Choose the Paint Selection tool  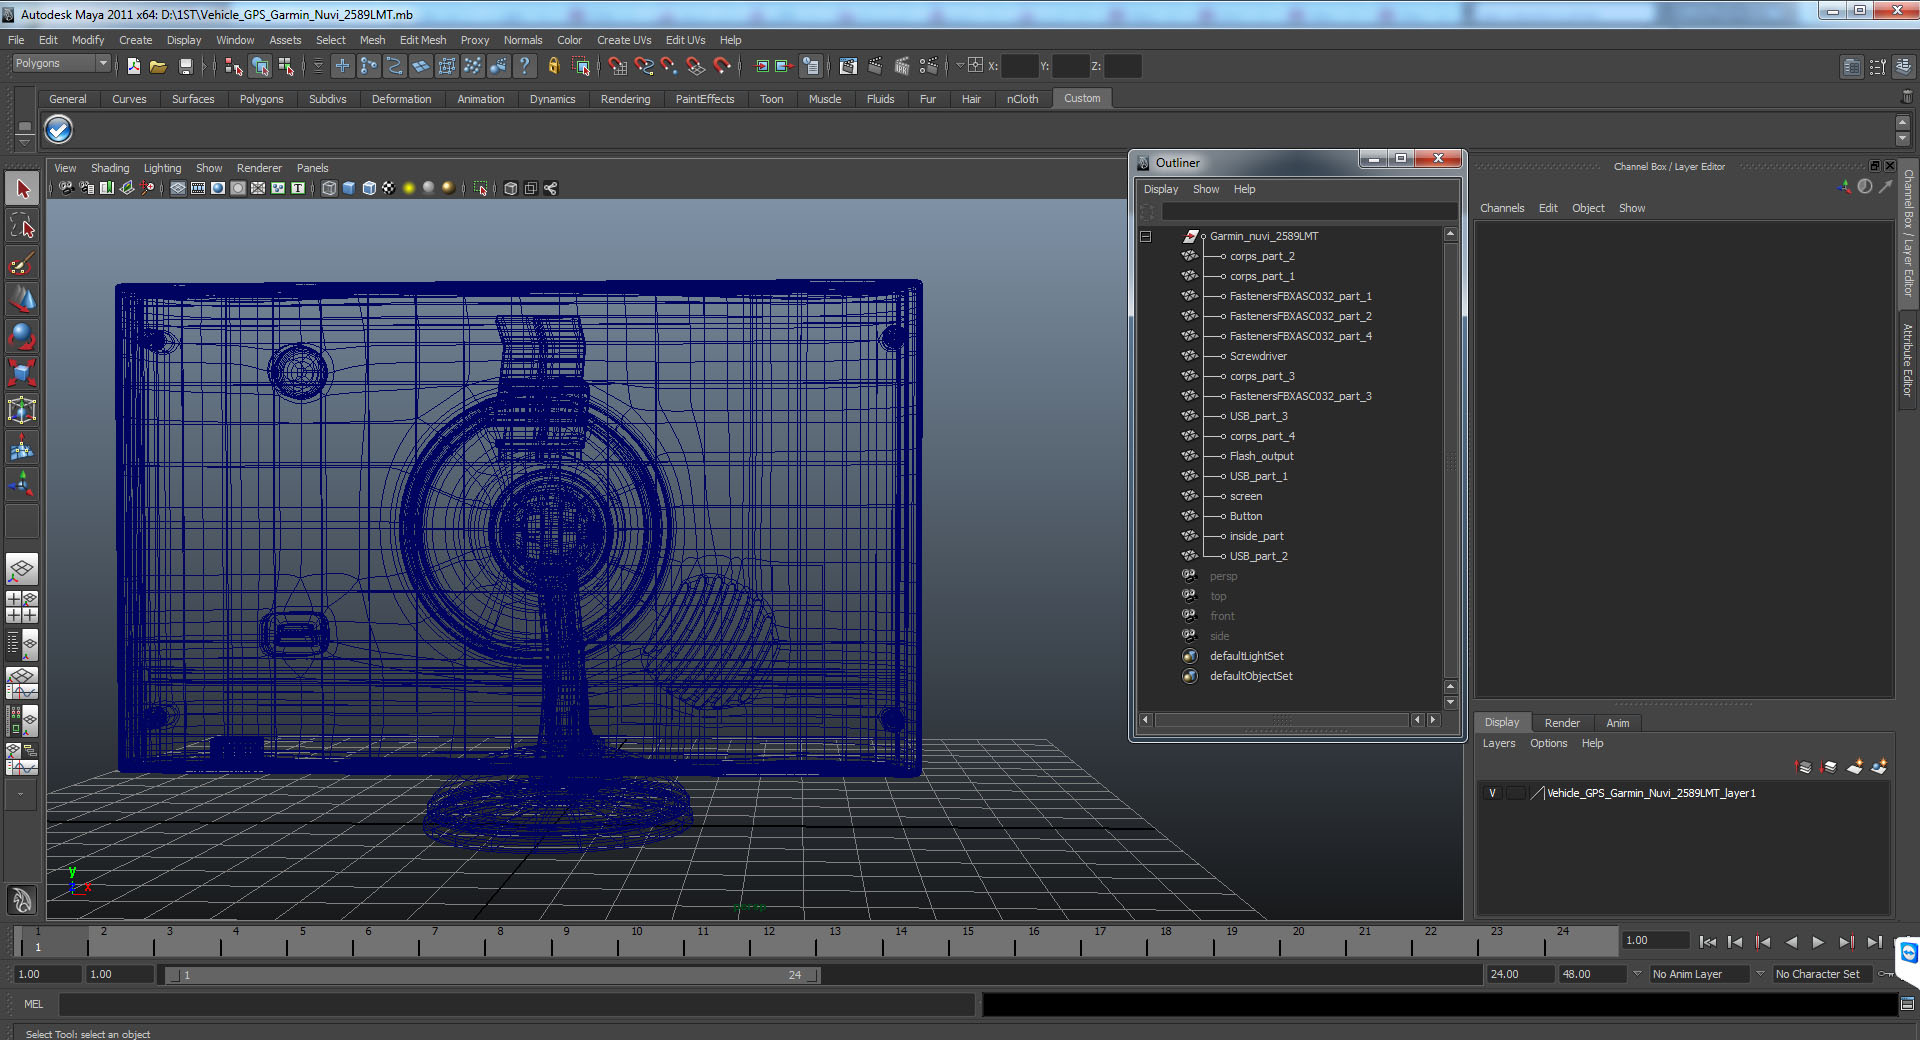(x=22, y=263)
